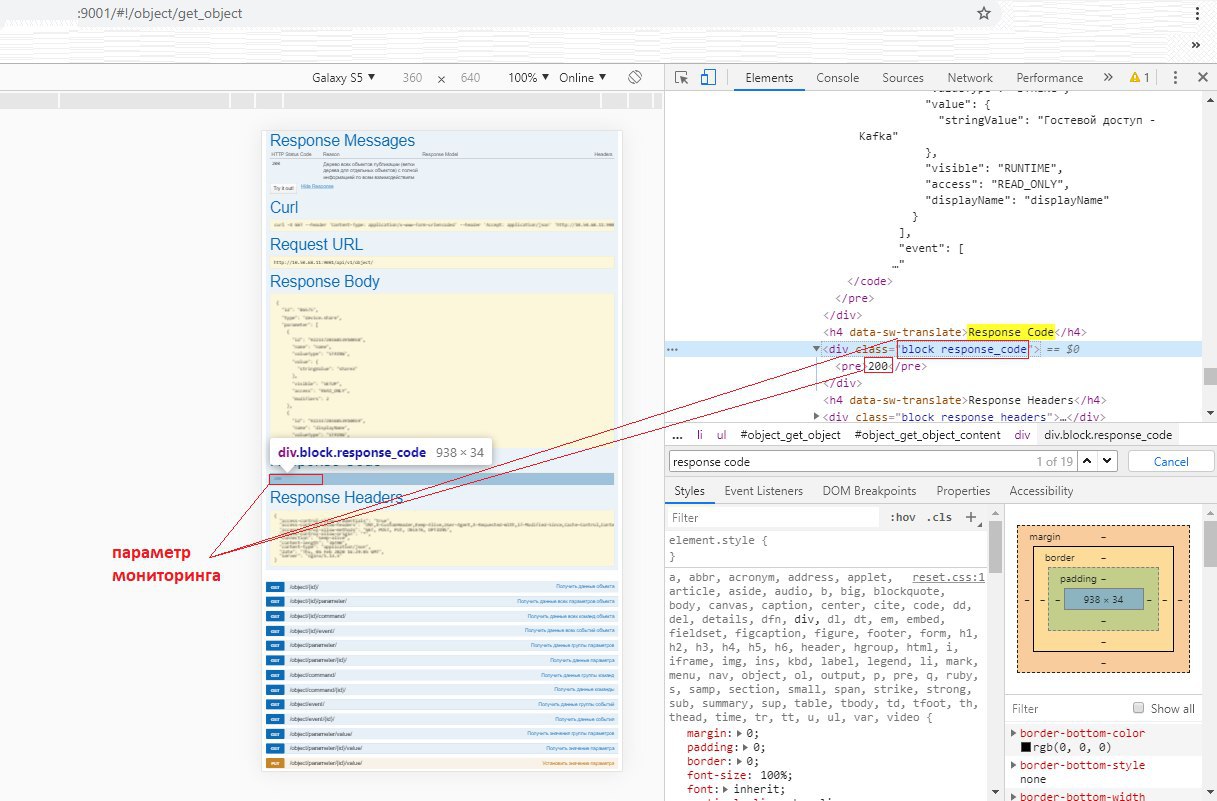Switch to the Performance tab
Screen dimensions: 1217x801
click(x=1049, y=77)
